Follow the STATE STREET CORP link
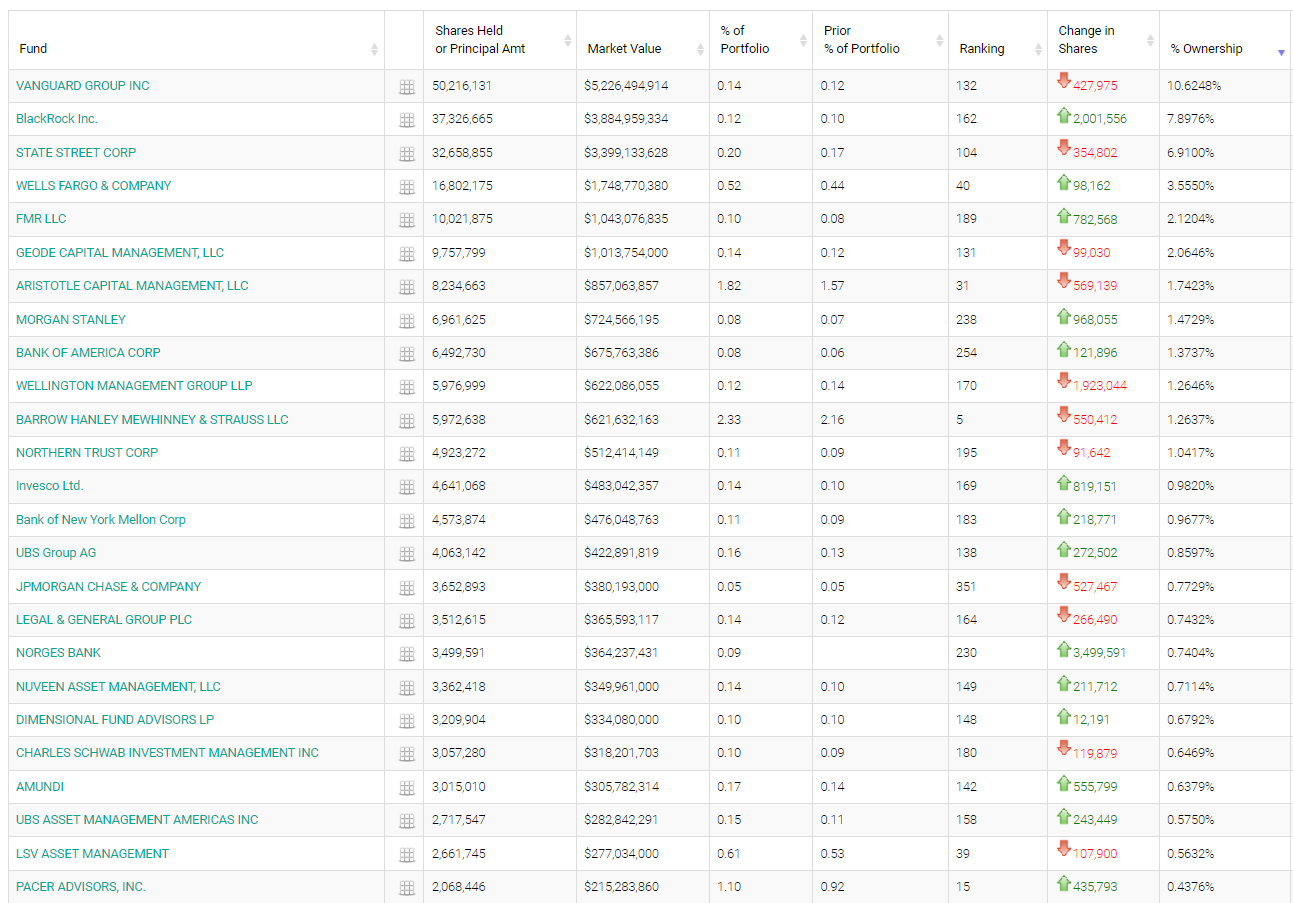Viewport: 1293px width, 903px height. click(x=76, y=153)
